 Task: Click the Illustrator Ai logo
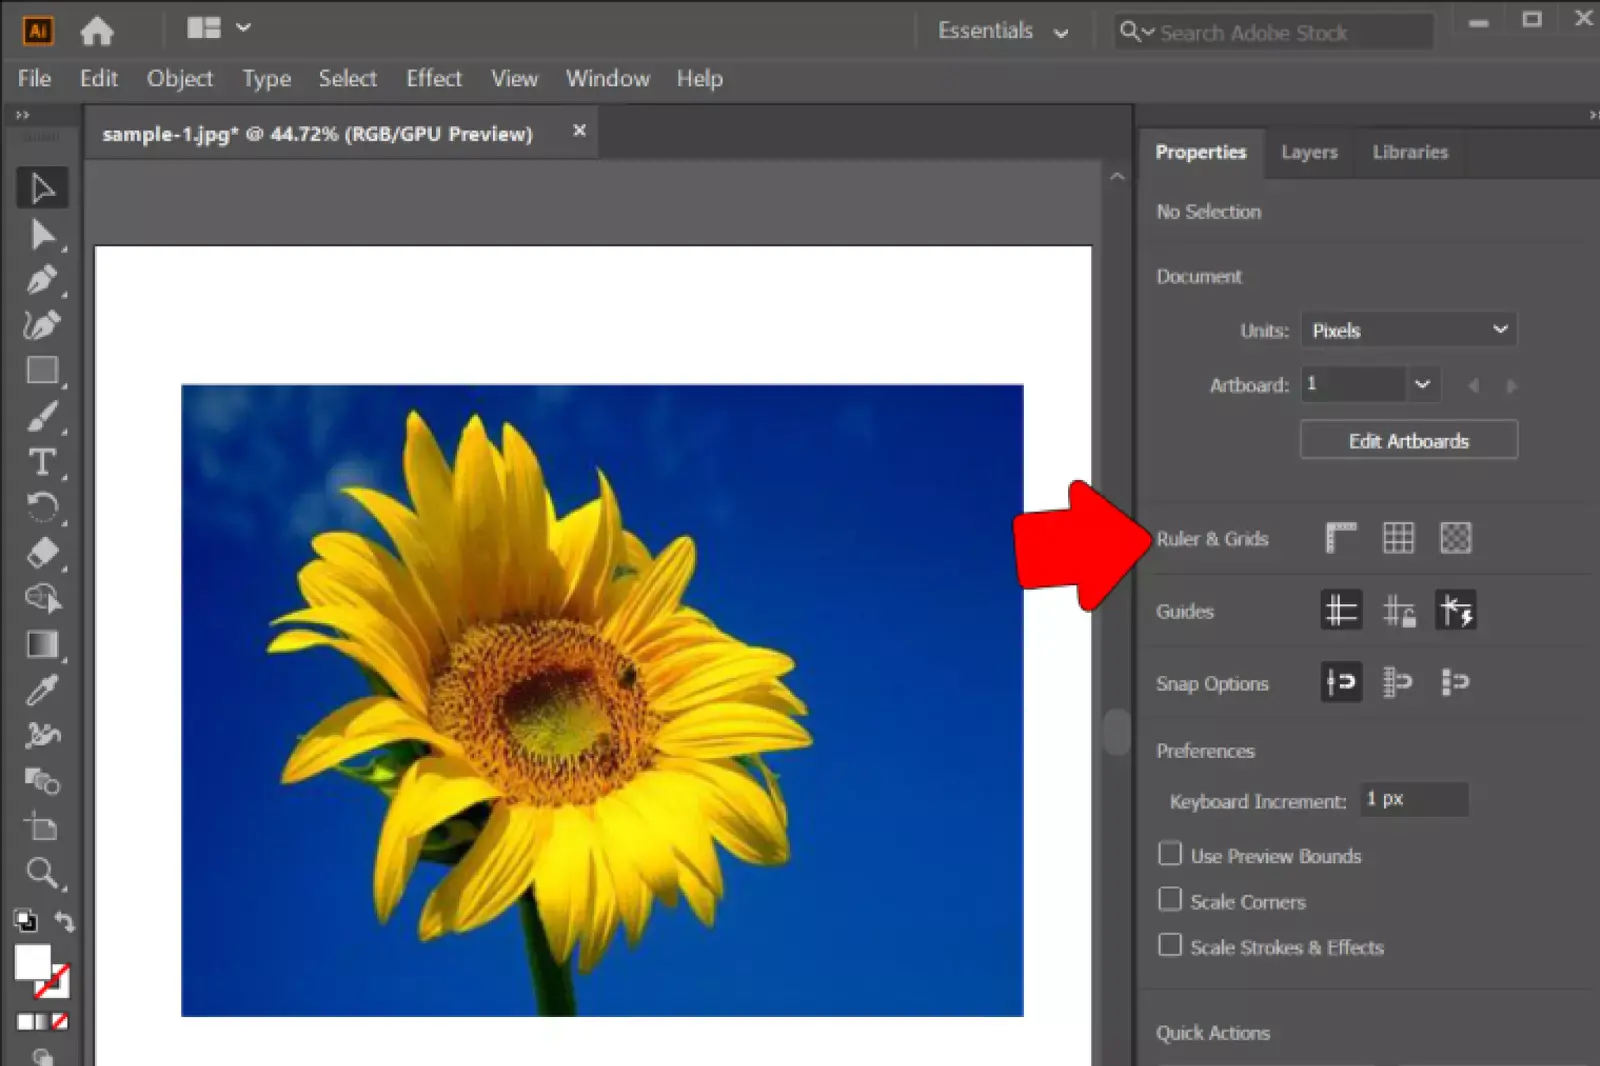tap(38, 31)
